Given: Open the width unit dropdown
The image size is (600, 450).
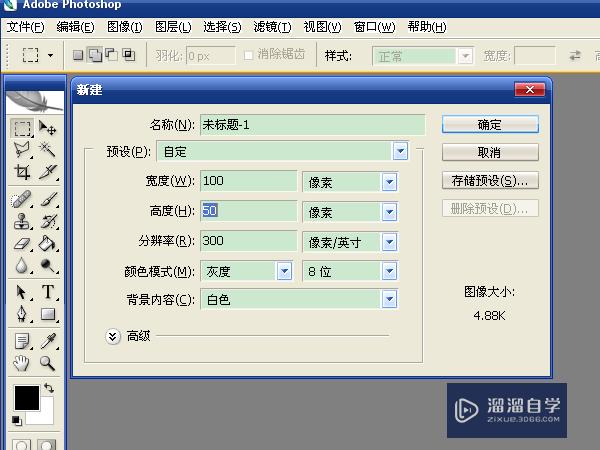Looking at the screenshot, I should coord(390,182).
